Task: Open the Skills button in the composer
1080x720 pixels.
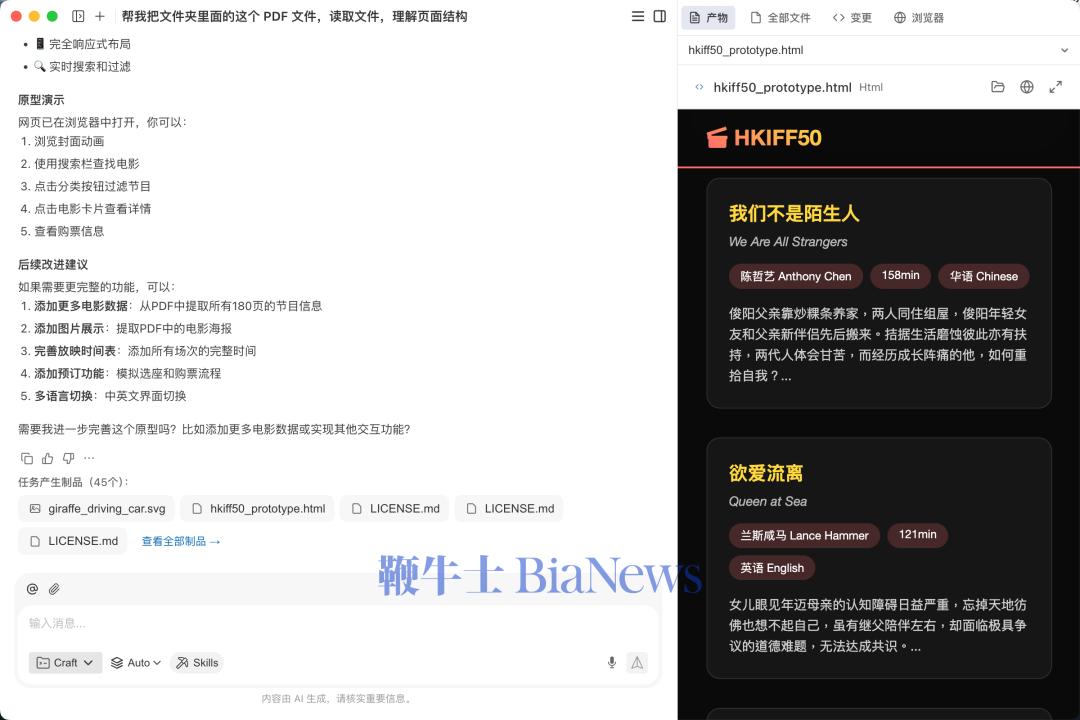Action: pyautogui.click(x=197, y=662)
